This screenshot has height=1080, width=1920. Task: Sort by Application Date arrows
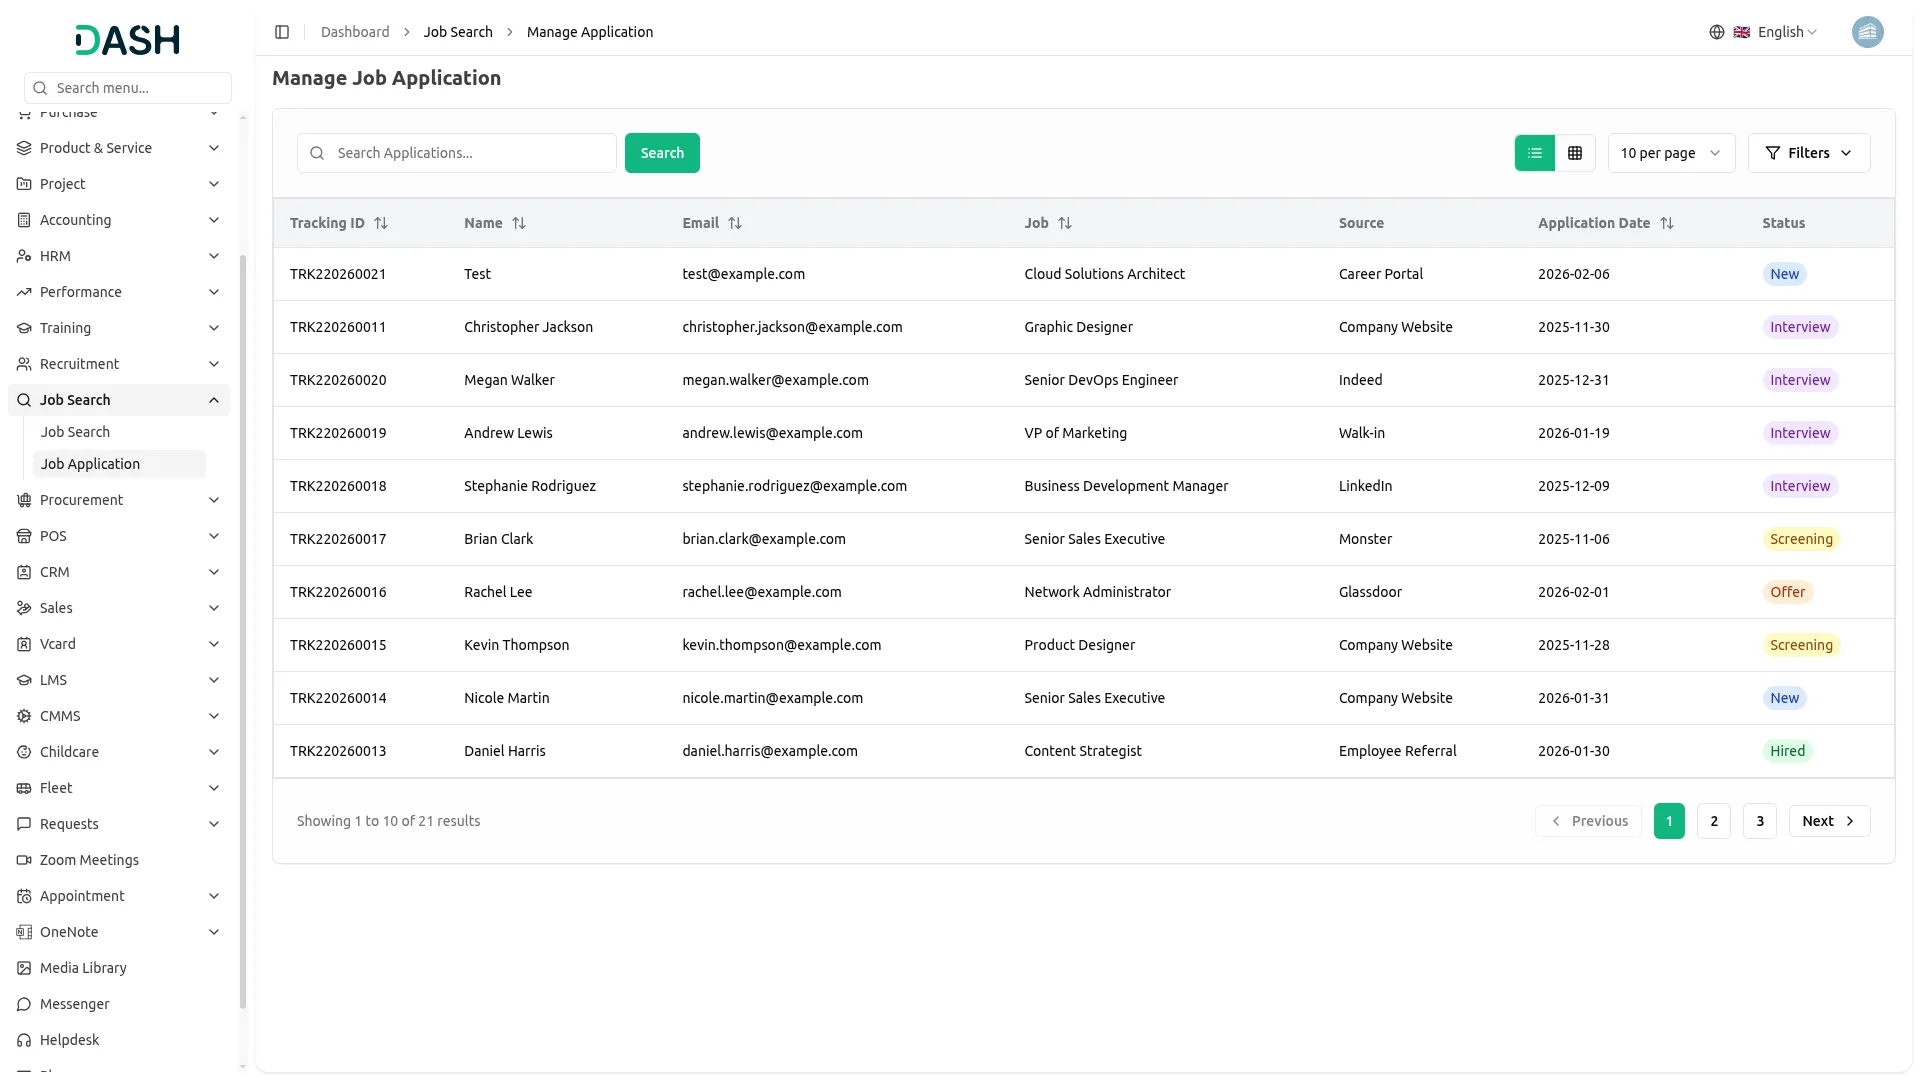(x=1667, y=223)
